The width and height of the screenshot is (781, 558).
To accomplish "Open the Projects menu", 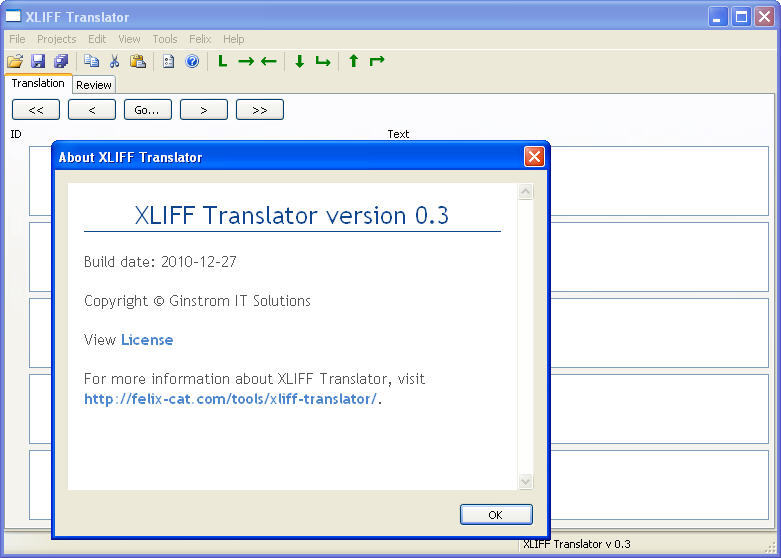I will (57, 39).
